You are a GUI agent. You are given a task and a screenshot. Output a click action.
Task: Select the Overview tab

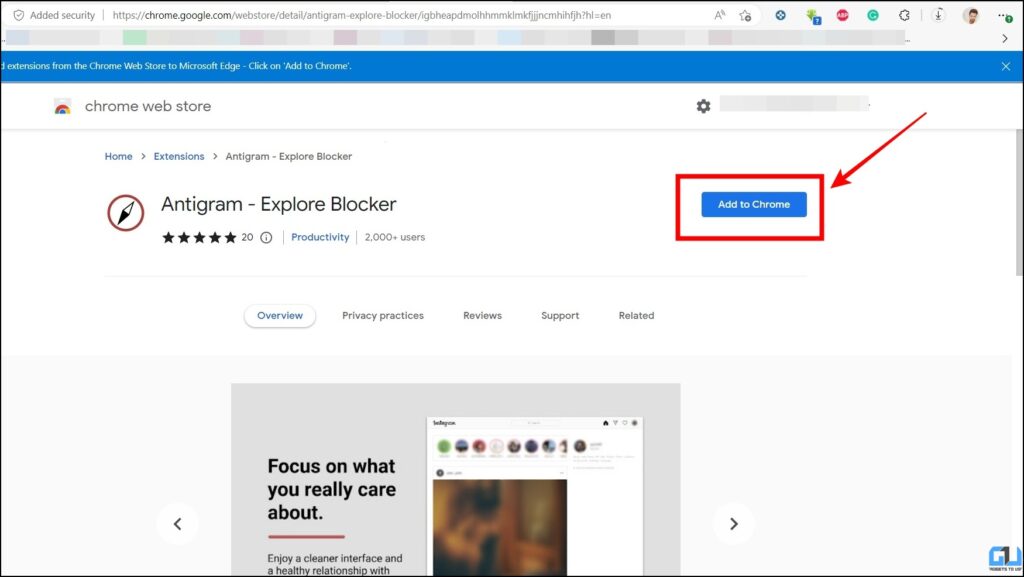[280, 315]
